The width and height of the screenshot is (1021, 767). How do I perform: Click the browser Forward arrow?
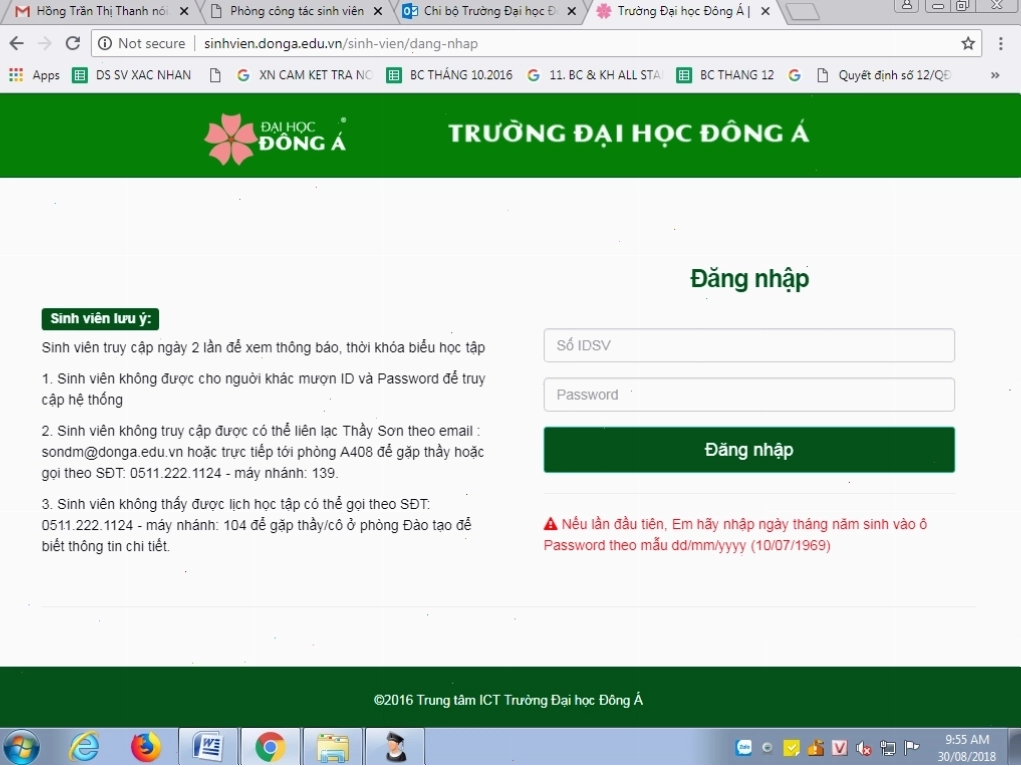pyautogui.click(x=45, y=44)
